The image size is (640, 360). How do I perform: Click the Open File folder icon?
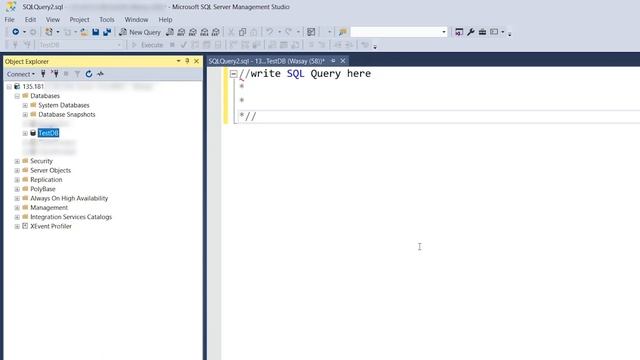[84, 32]
